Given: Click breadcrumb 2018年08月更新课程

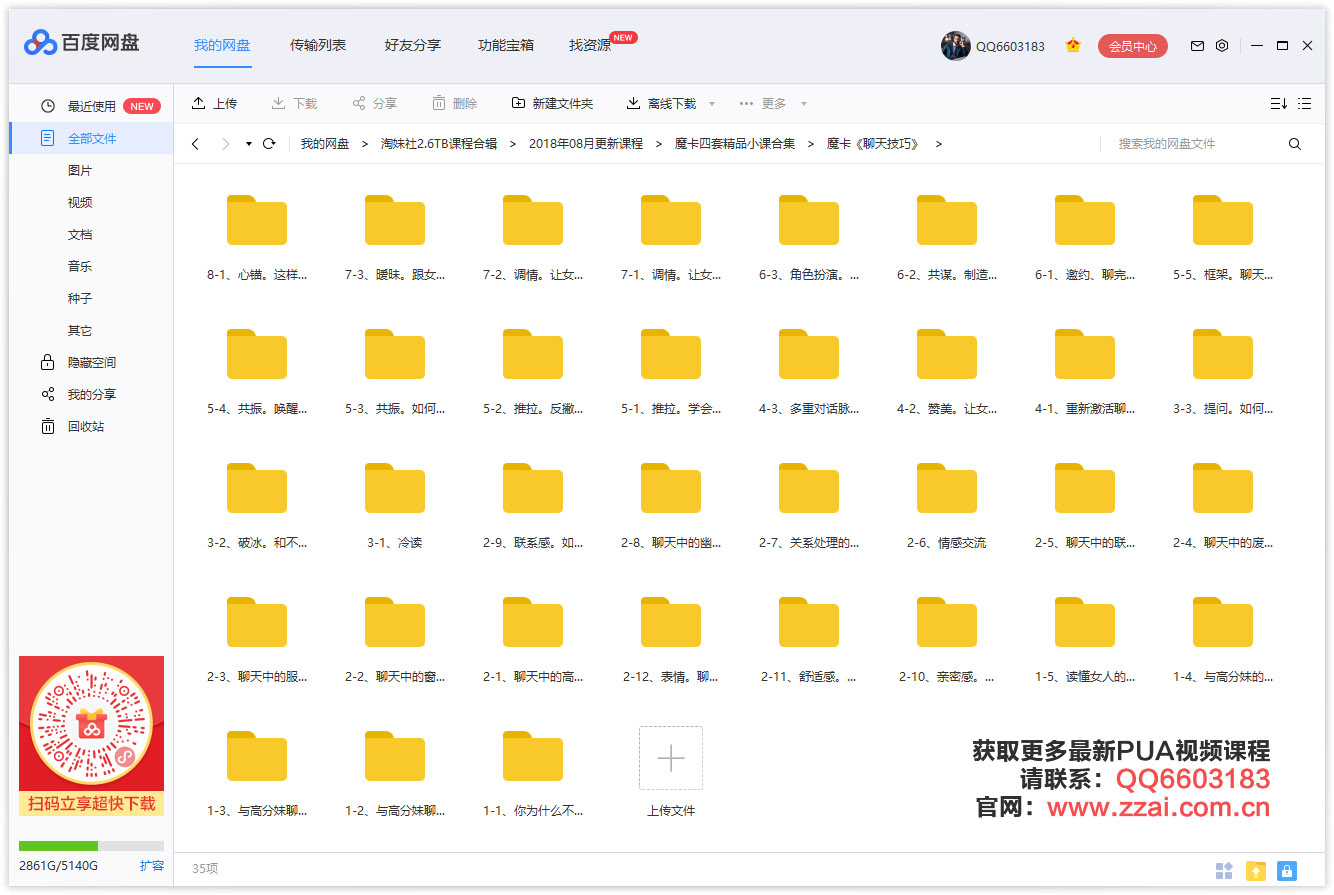Looking at the screenshot, I should tap(586, 144).
